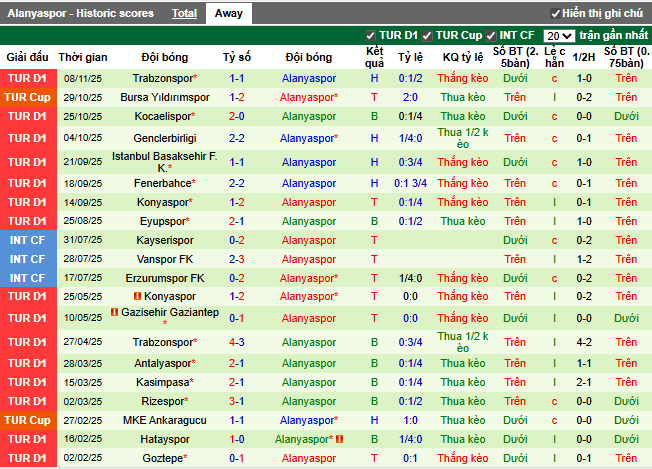
Task: Click the 4-3 score in Trabzonspor row
Action: click(x=237, y=342)
